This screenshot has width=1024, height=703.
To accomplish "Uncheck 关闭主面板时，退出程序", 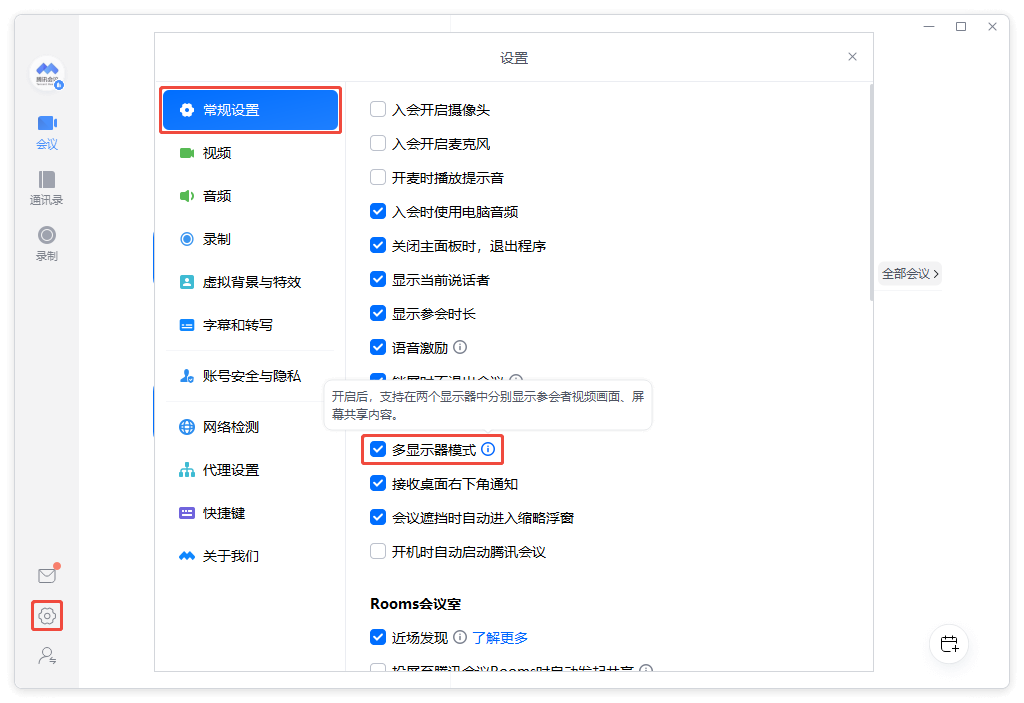I will 377,245.
